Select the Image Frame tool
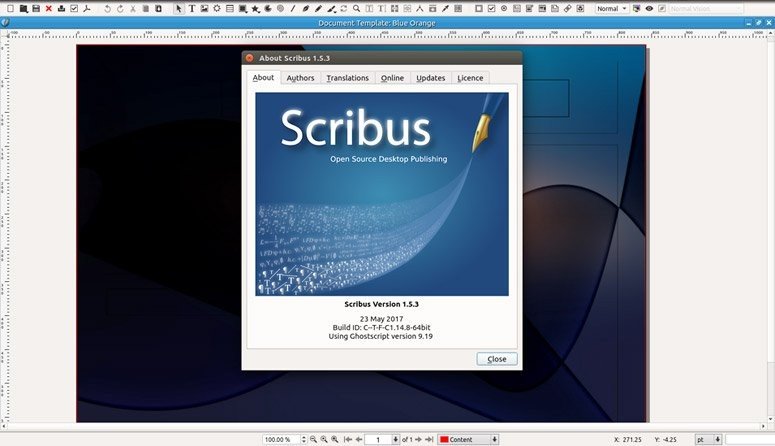This screenshot has width=775, height=446. (204, 8)
